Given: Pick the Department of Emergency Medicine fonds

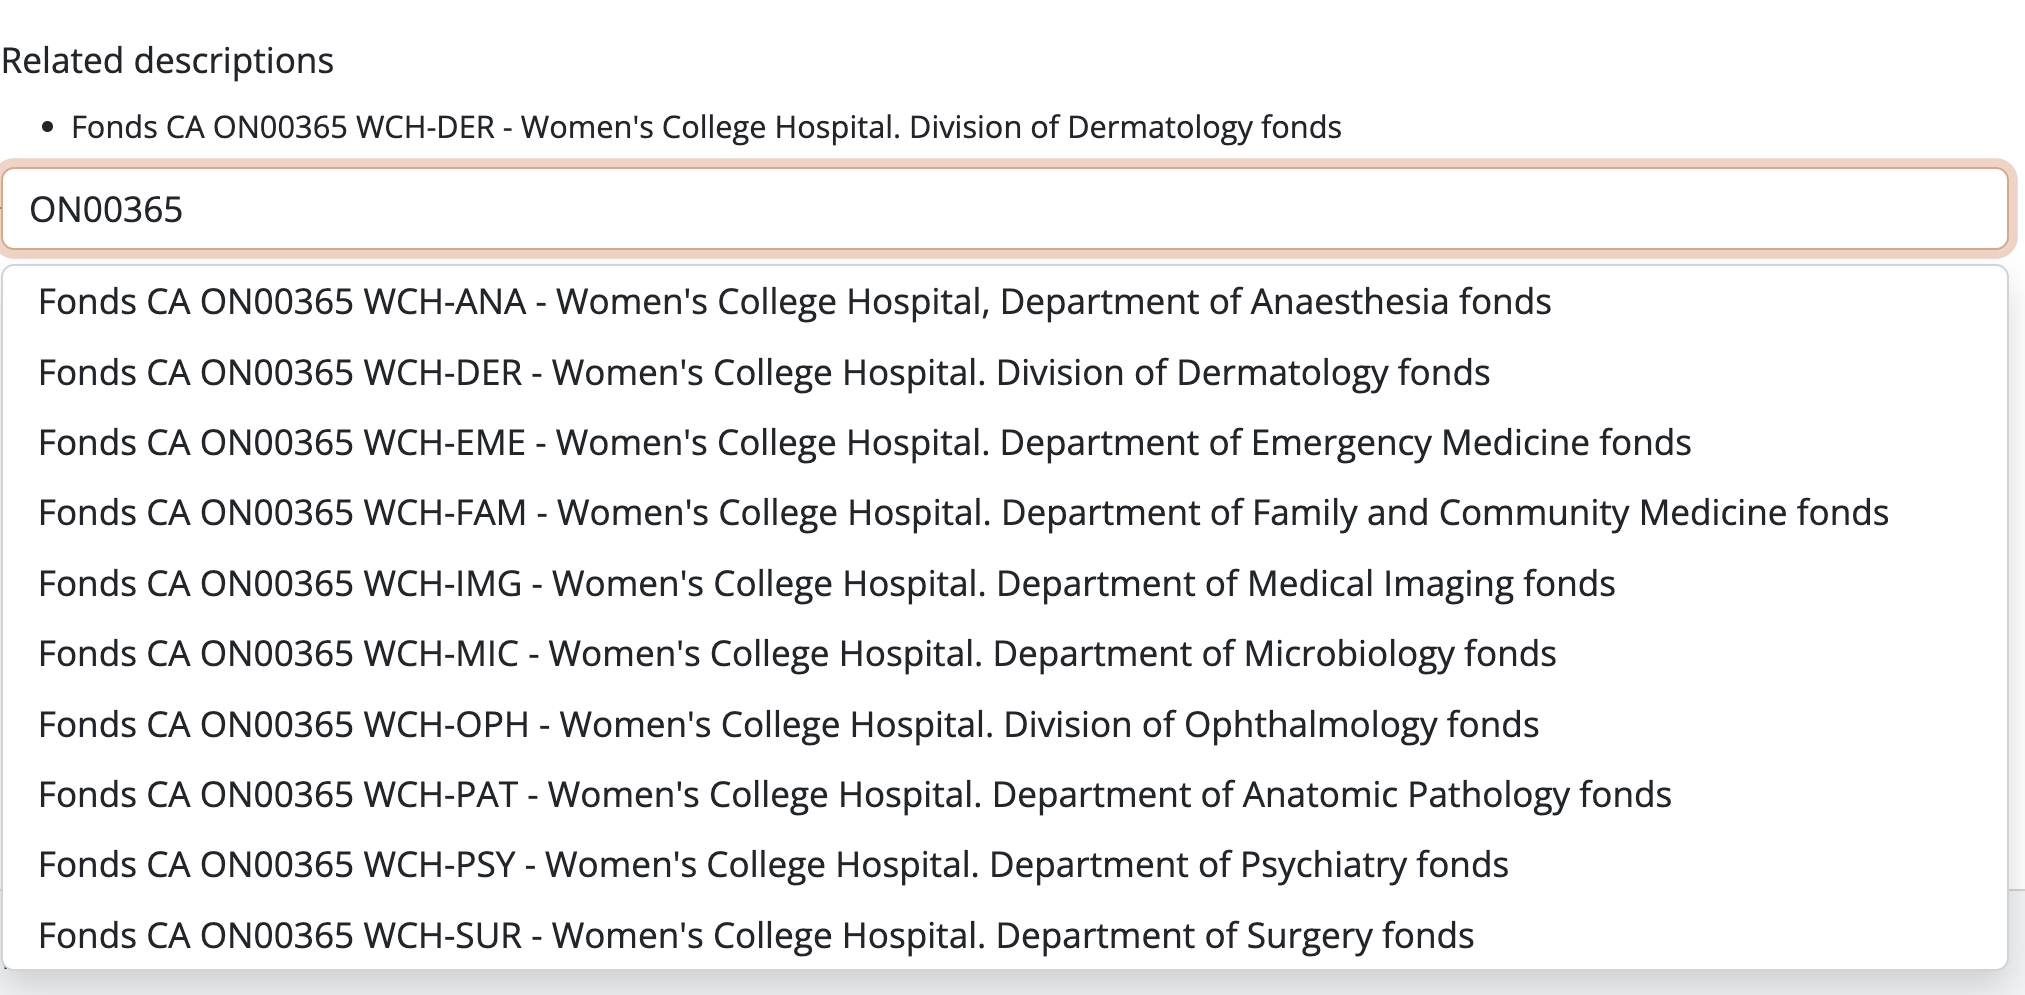Looking at the screenshot, I should point(864,443).
